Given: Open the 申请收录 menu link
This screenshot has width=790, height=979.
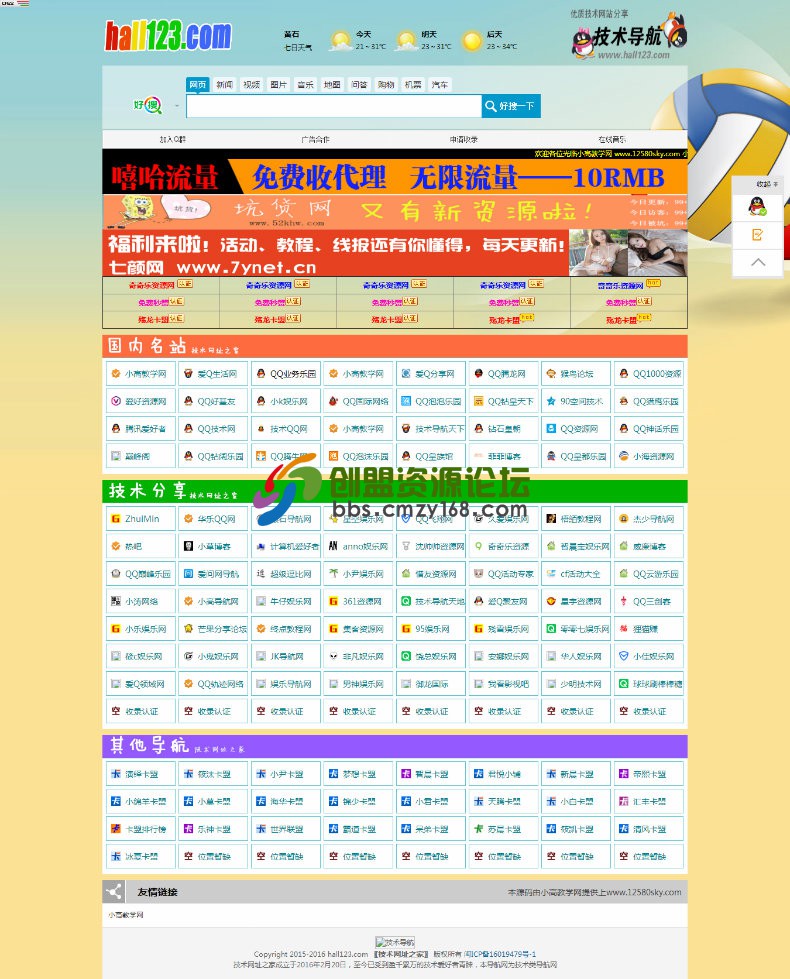Looking at the screenshot, I should [x=463, y=139].
